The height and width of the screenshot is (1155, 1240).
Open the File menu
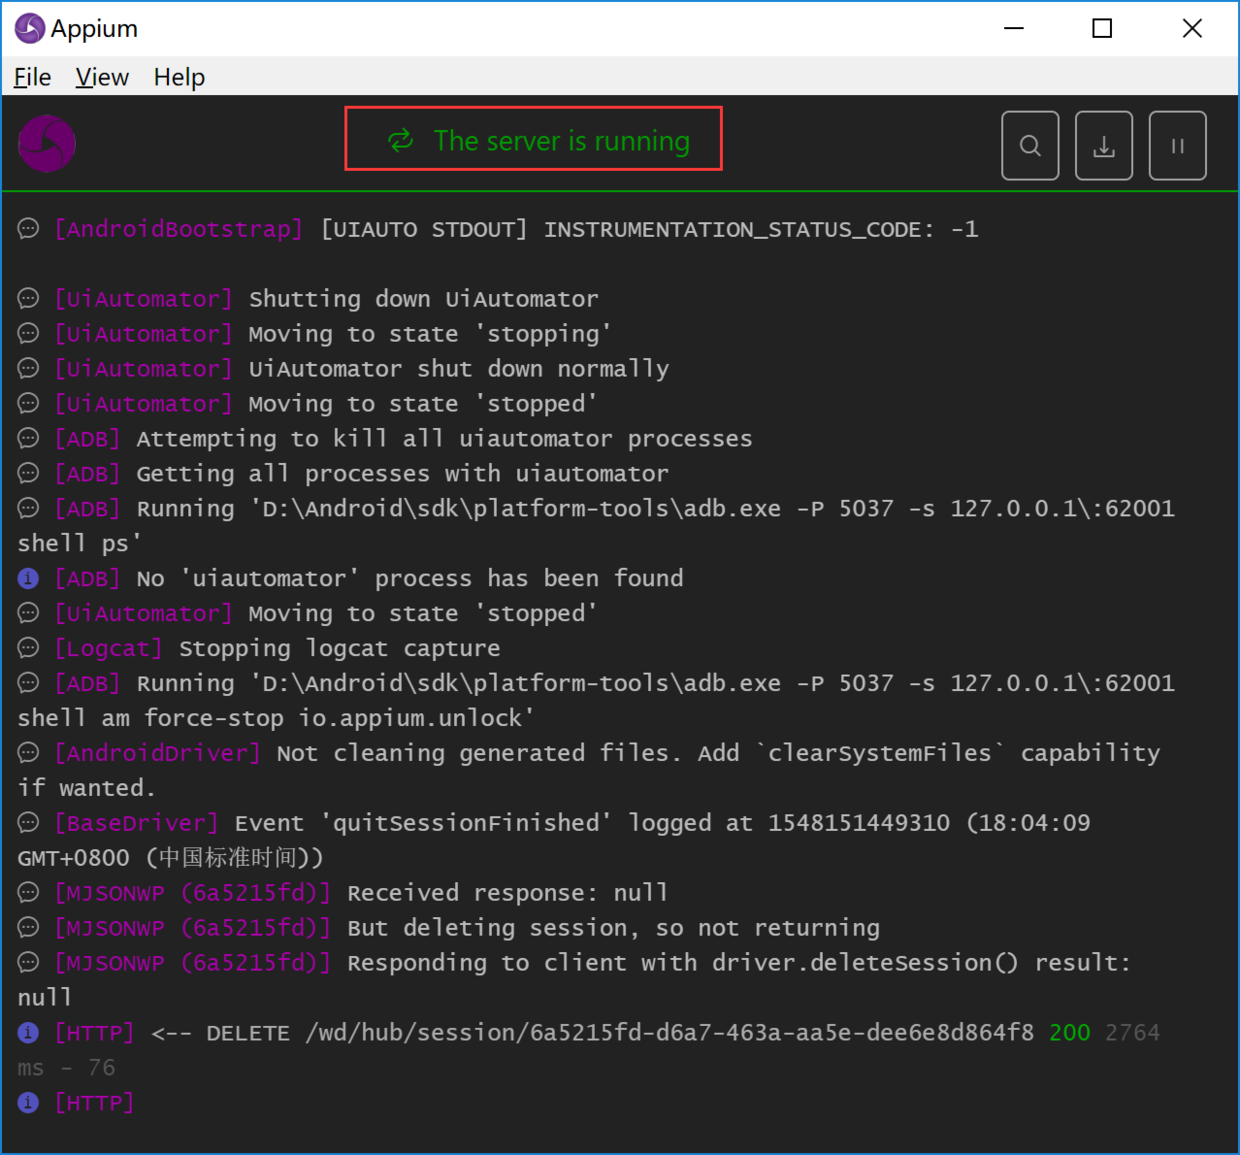point(32,77)
